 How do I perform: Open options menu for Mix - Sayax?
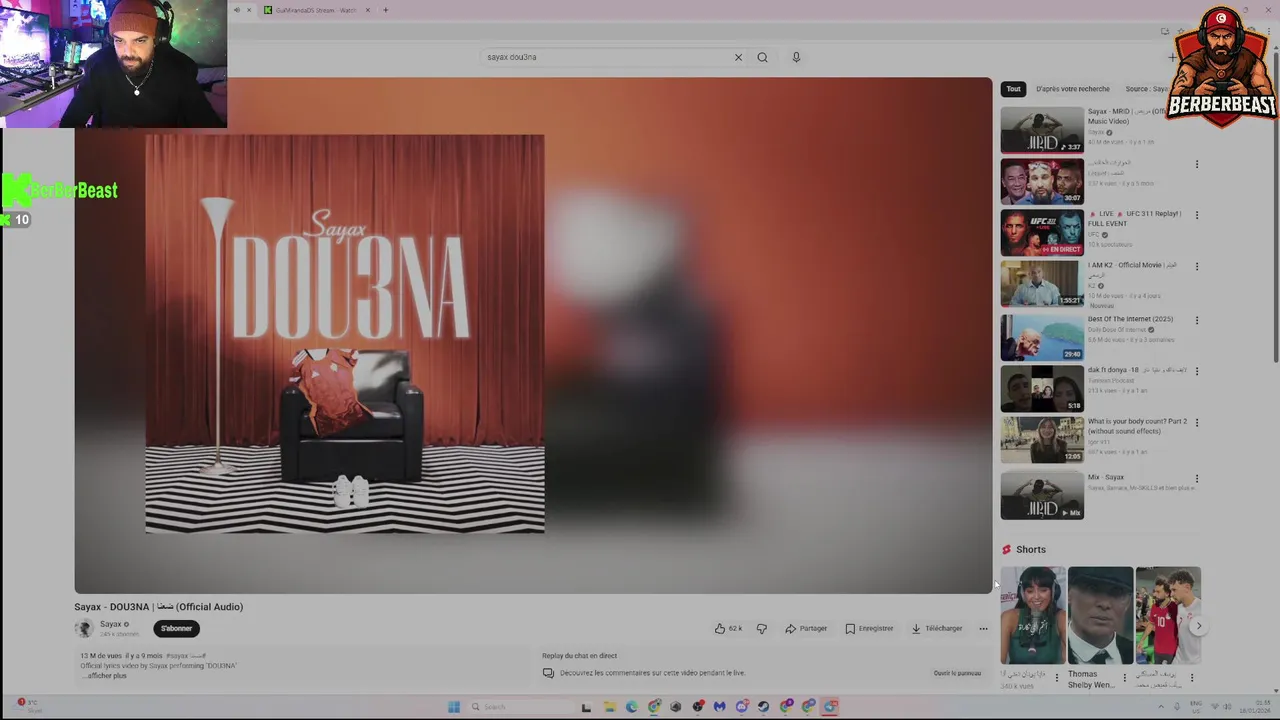click(x=1197, y=479)
